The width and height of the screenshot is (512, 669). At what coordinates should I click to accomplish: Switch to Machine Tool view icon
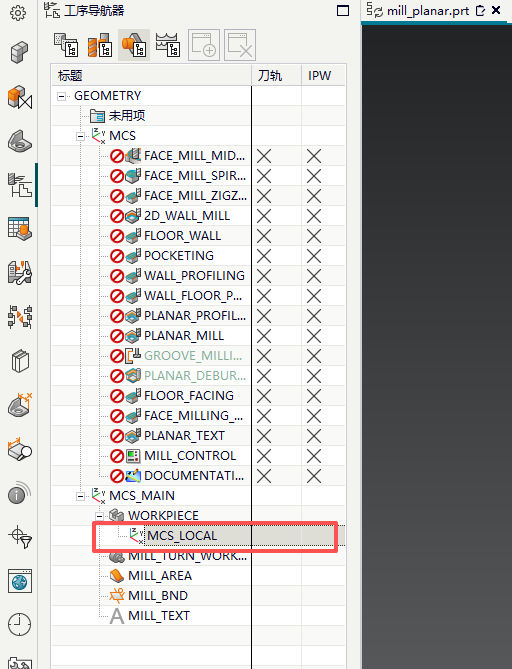pyautogui.click(x=99, y=45)
